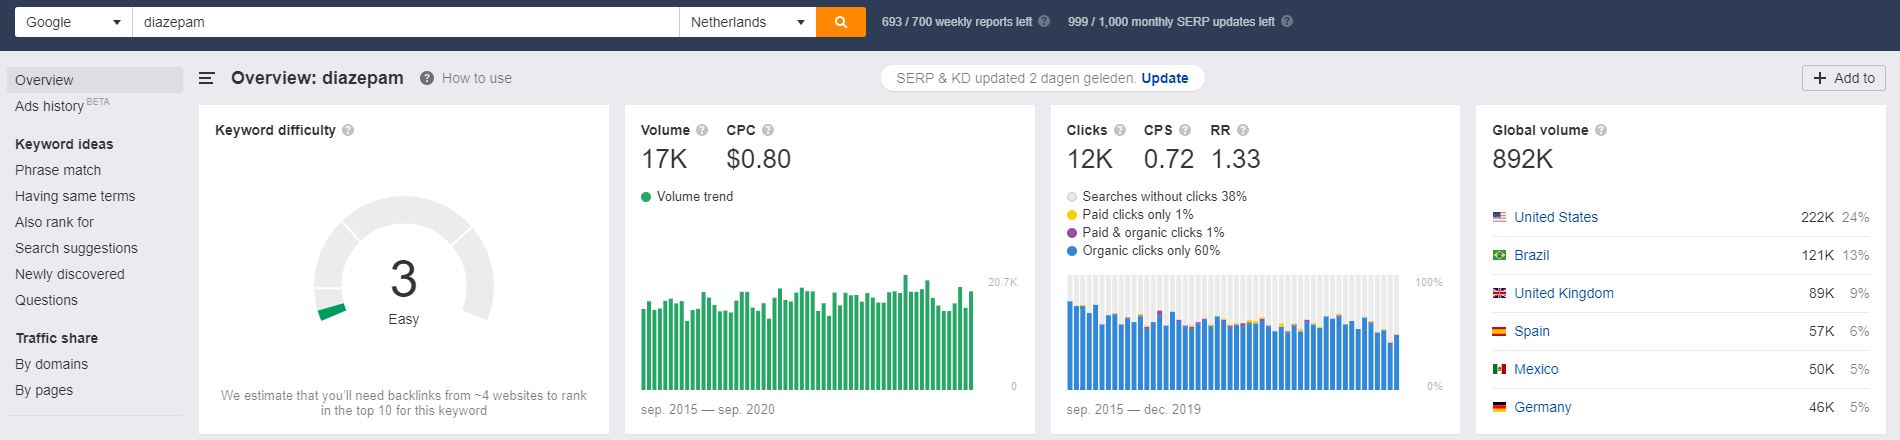The height and width of the screenshot is (440, 1900).
Task: Click the blue clicks bar chart
Action: coord(1233,333)
